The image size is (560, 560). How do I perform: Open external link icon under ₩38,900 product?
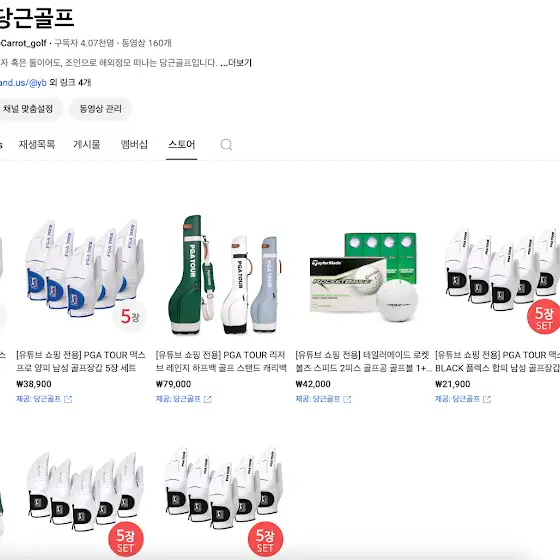tap(68, 399)
